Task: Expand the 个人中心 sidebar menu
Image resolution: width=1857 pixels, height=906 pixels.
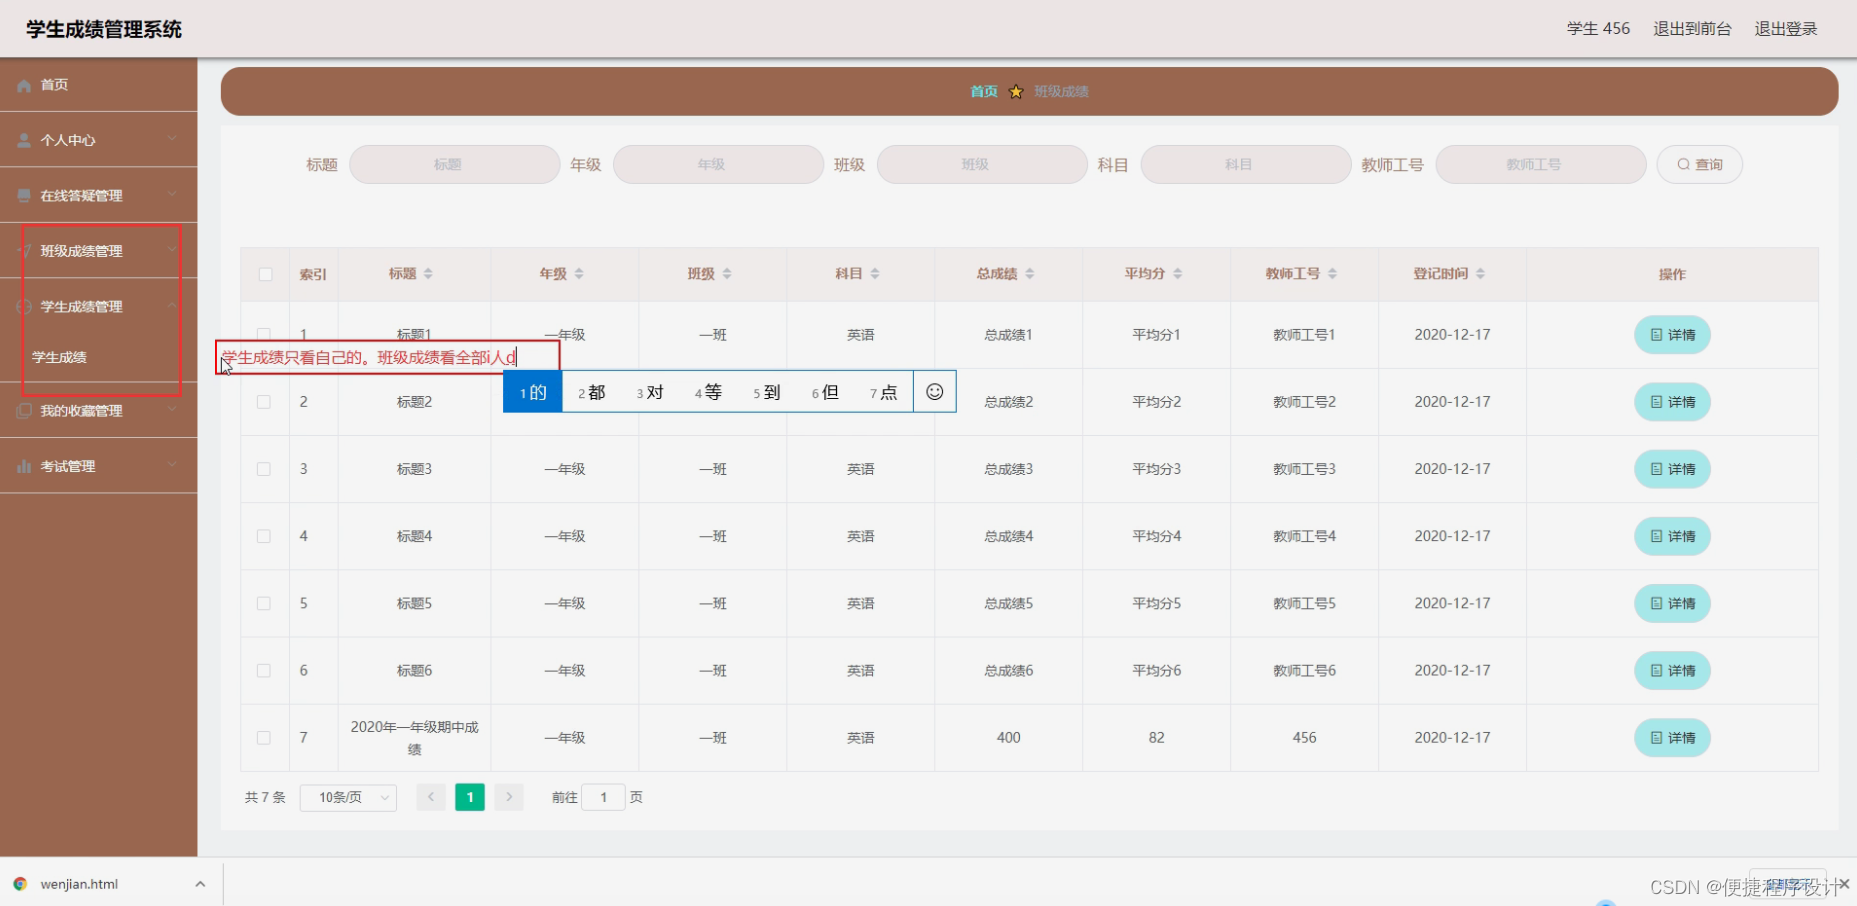Action: tap(172, 140)
